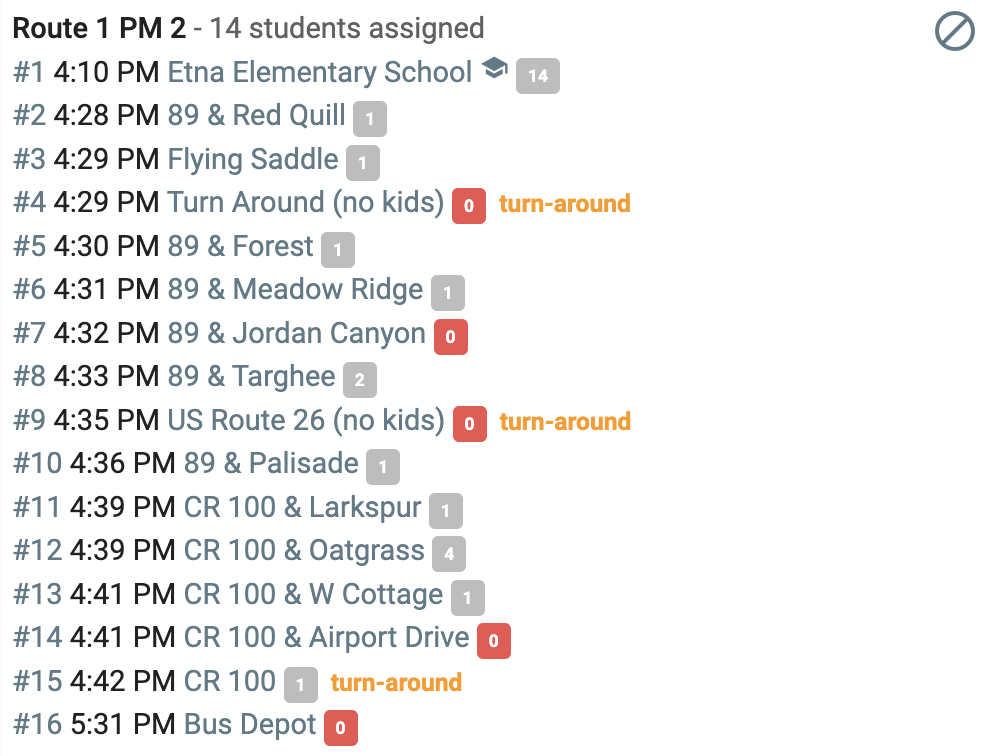This screenshot has height=756, width=984.
Task: Click turn-around label on stop #15
Action: click(x=396, y=683)
